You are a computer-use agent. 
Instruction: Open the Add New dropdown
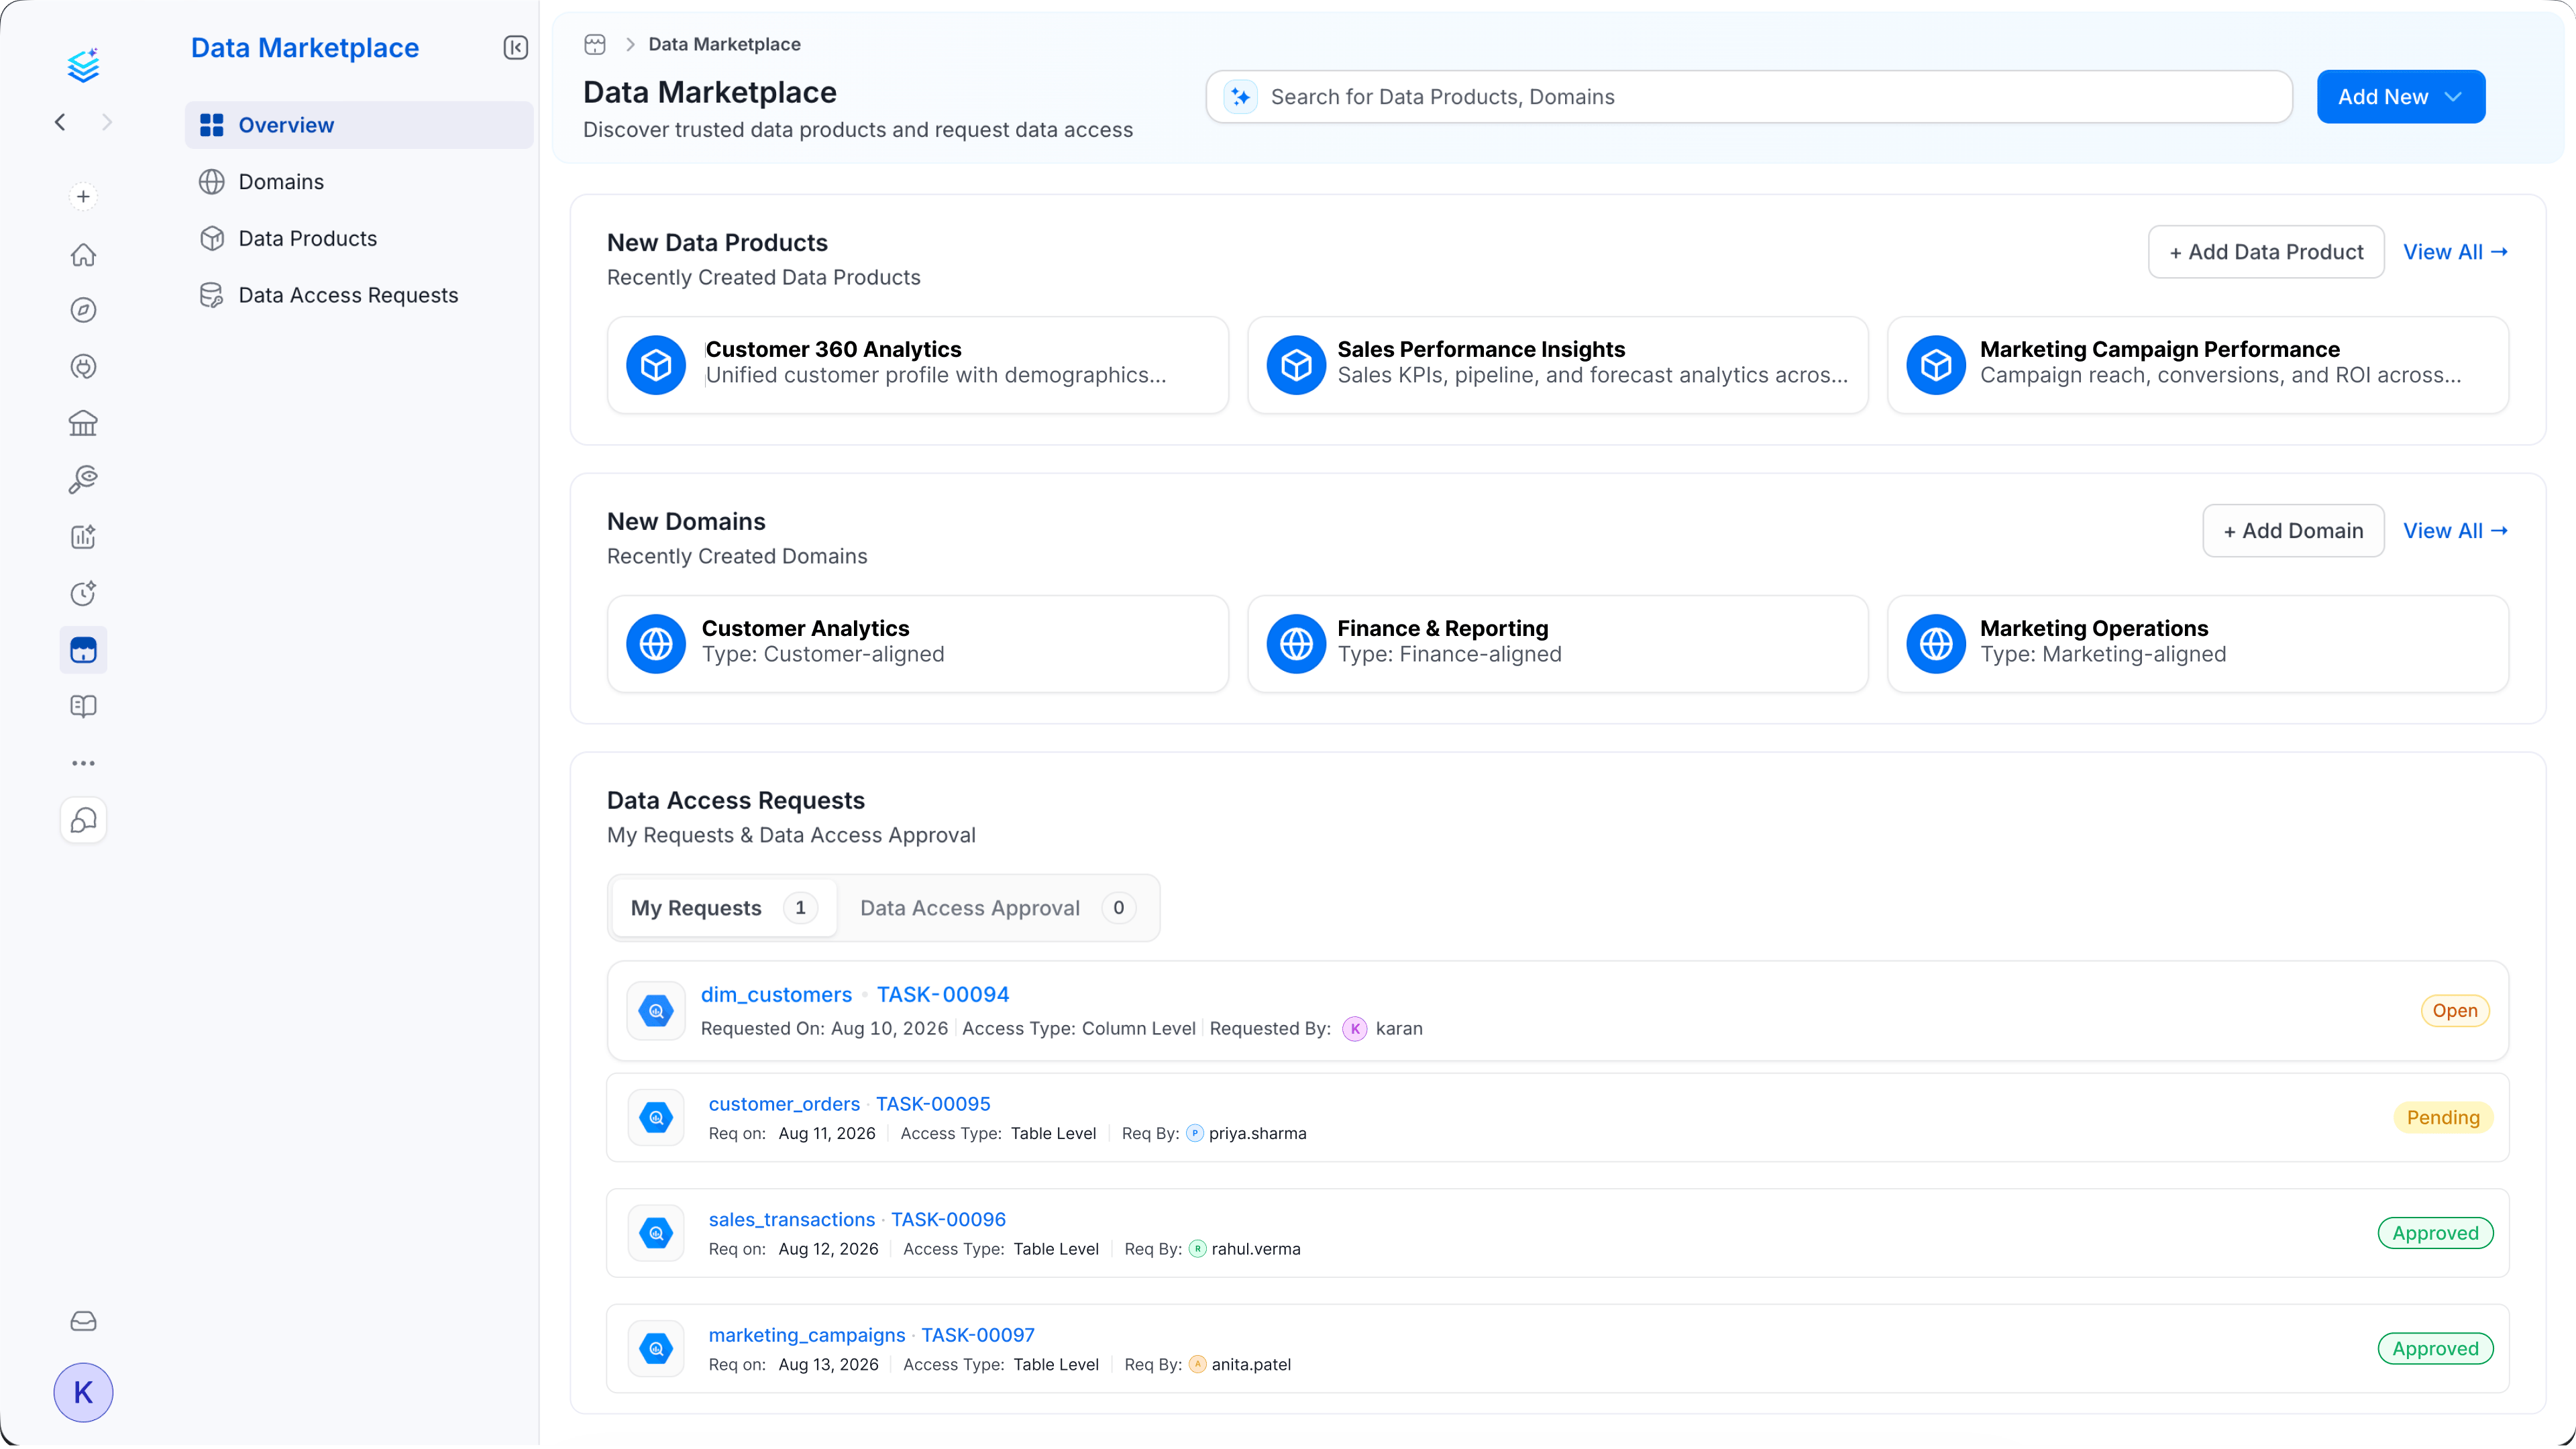pyautogui.click(x=2400, y=97)
